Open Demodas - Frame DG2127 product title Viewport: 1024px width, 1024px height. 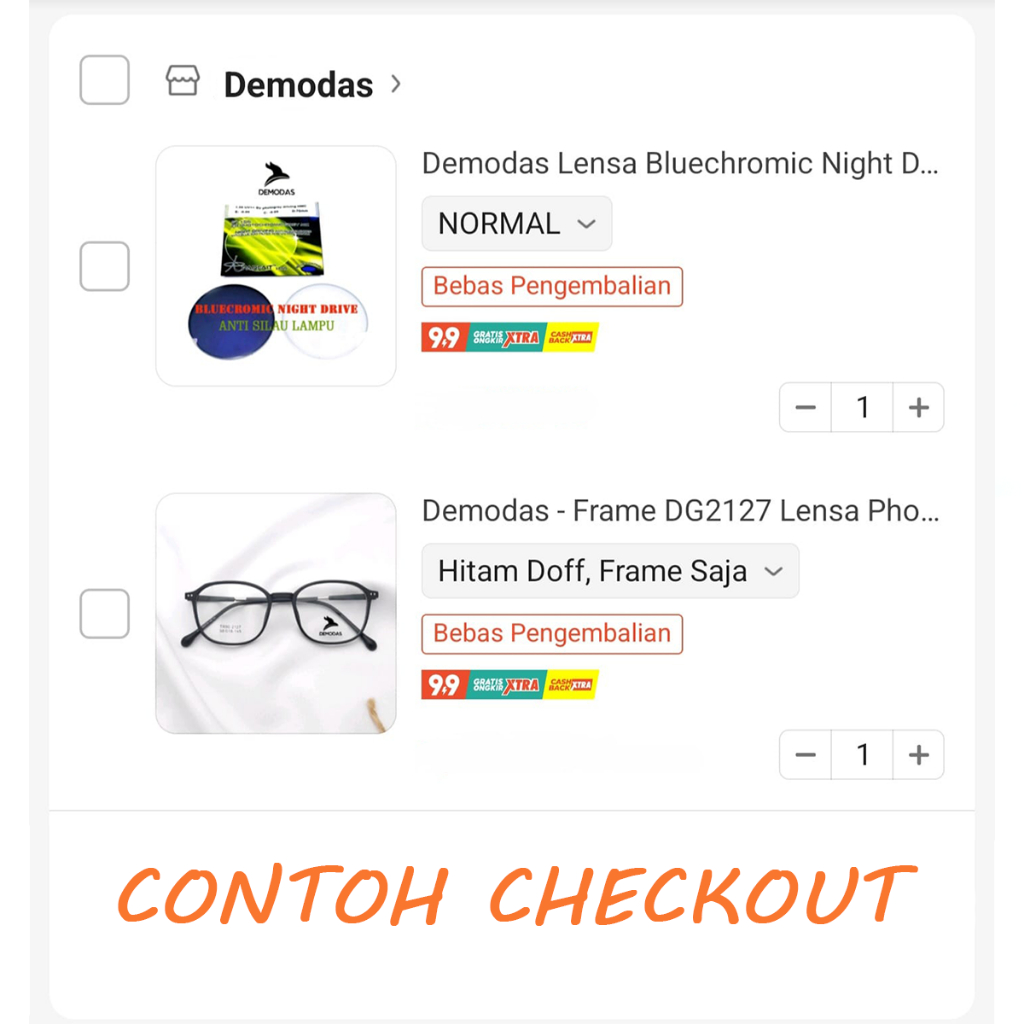click(x=680, y=511)
